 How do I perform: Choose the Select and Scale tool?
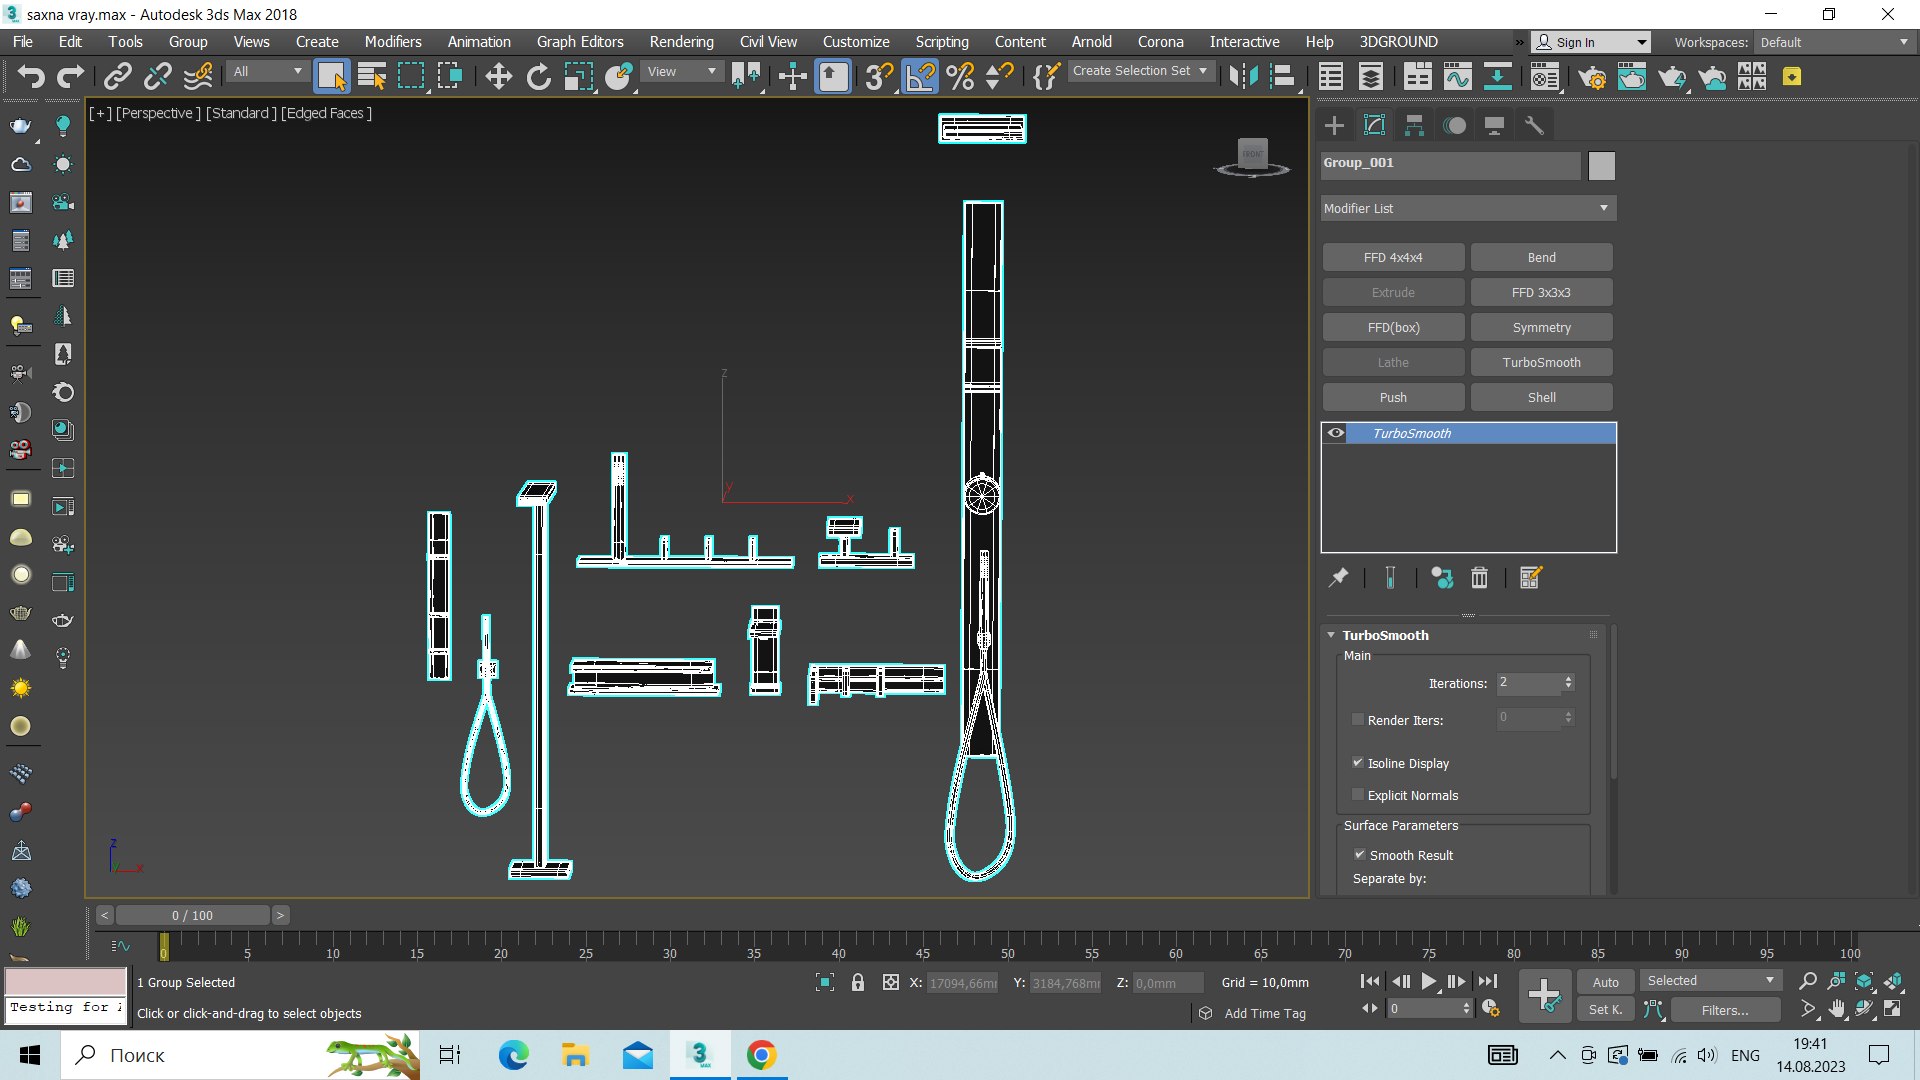[578, 76]
